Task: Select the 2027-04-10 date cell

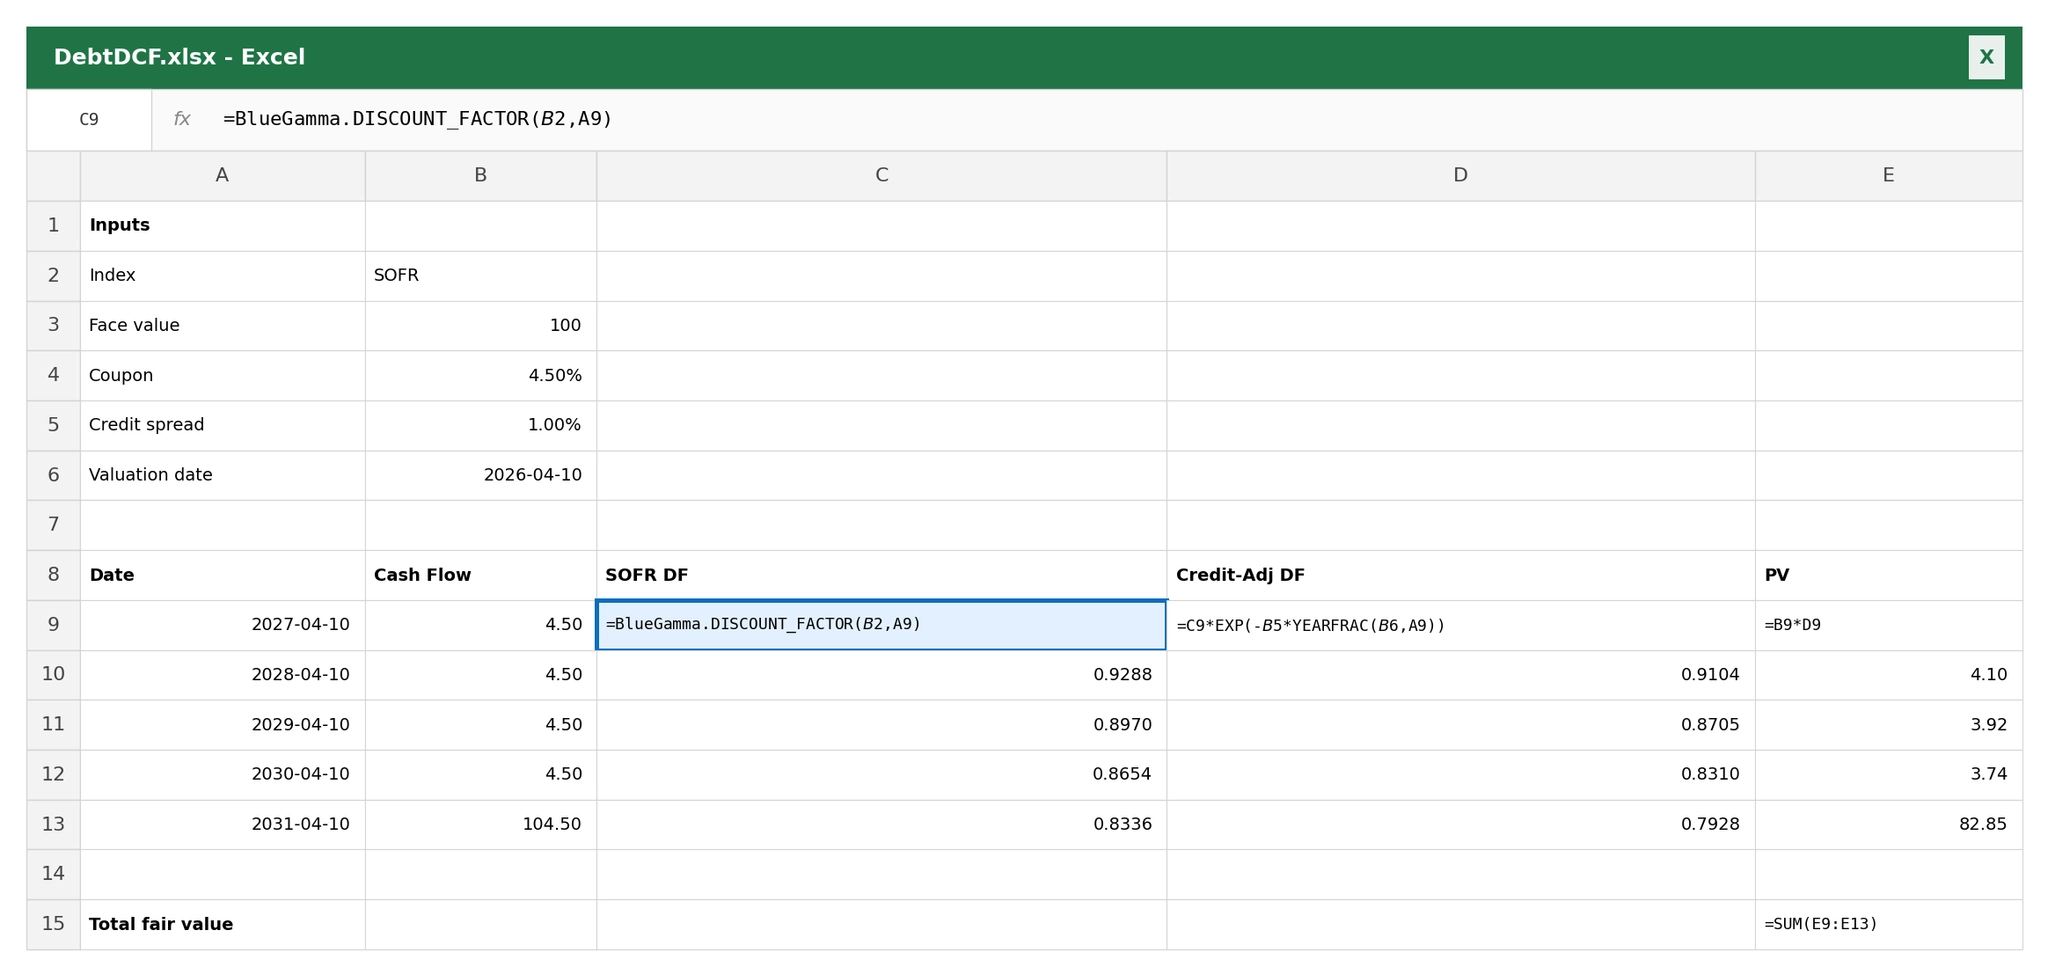Action: point(222,625)
